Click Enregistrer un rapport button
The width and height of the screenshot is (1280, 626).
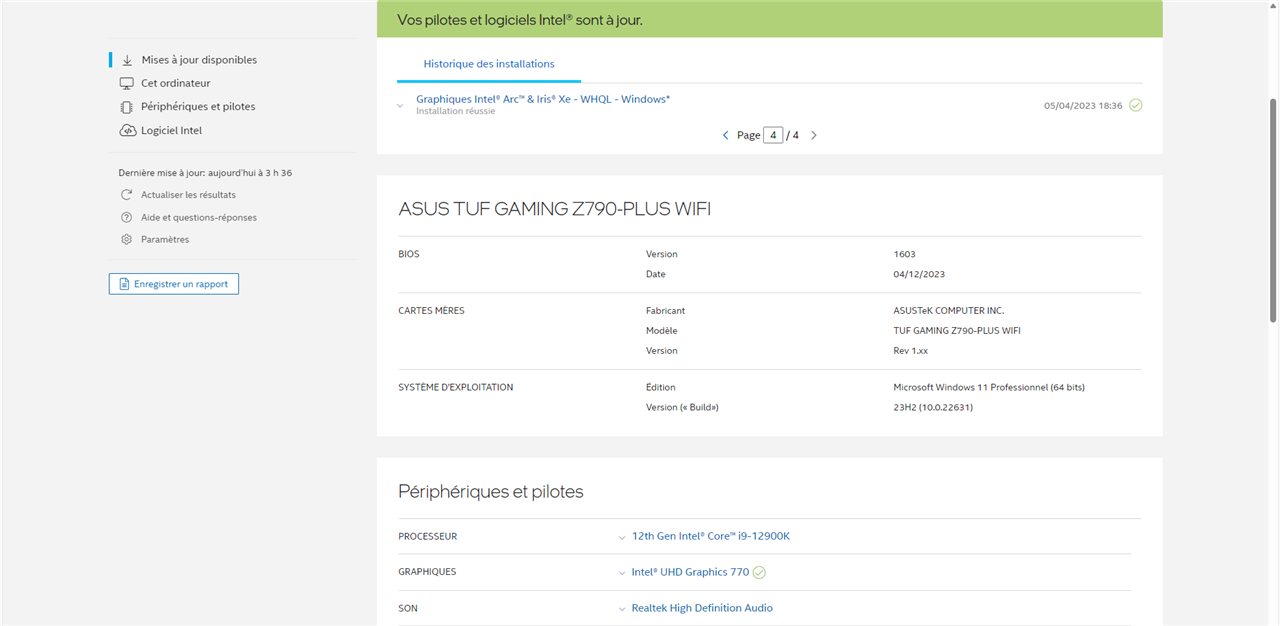click(174, 284)
